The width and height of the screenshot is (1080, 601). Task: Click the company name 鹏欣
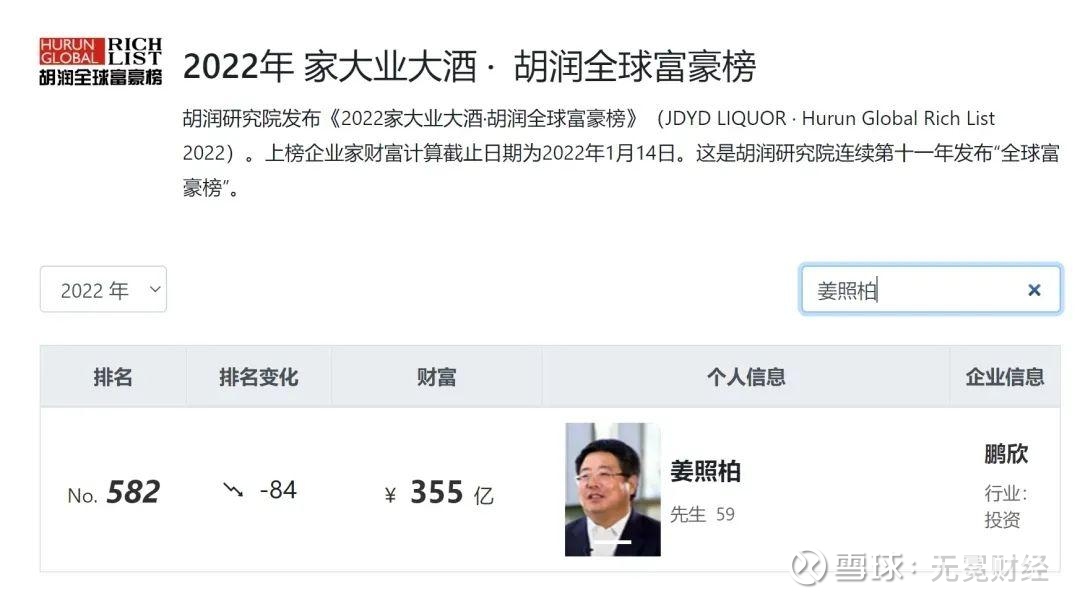[x=1006, y=454]
